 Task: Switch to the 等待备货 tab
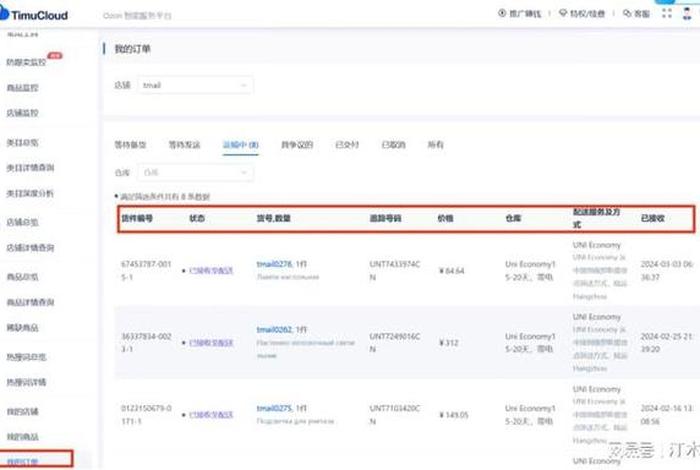click(130, 145)
